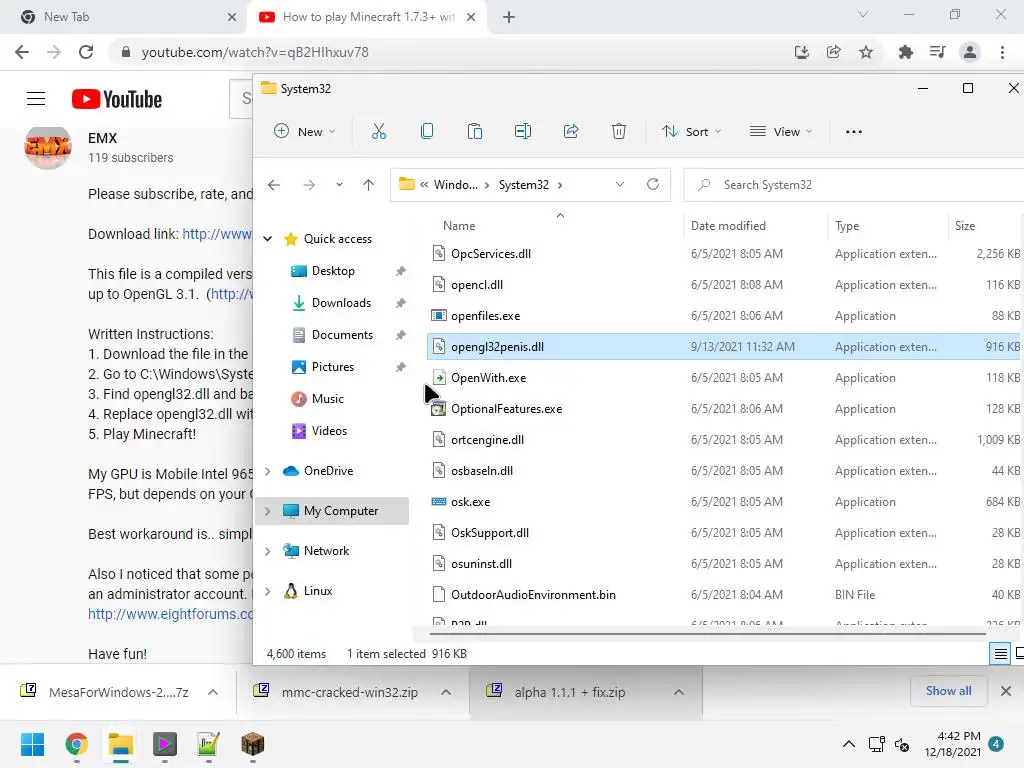Open options for MesaForWindows download
Screen dimensions: 1024x768
click(x=213, y=692)
